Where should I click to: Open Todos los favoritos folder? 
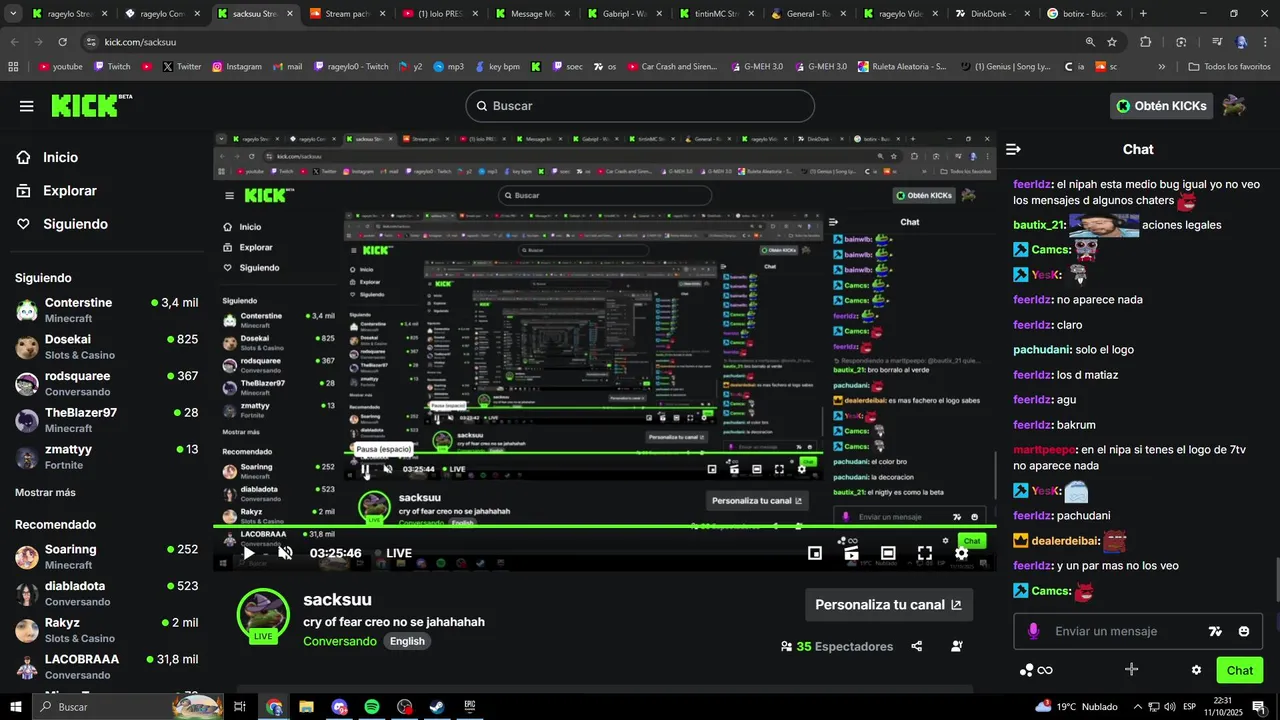point(1229,67)
